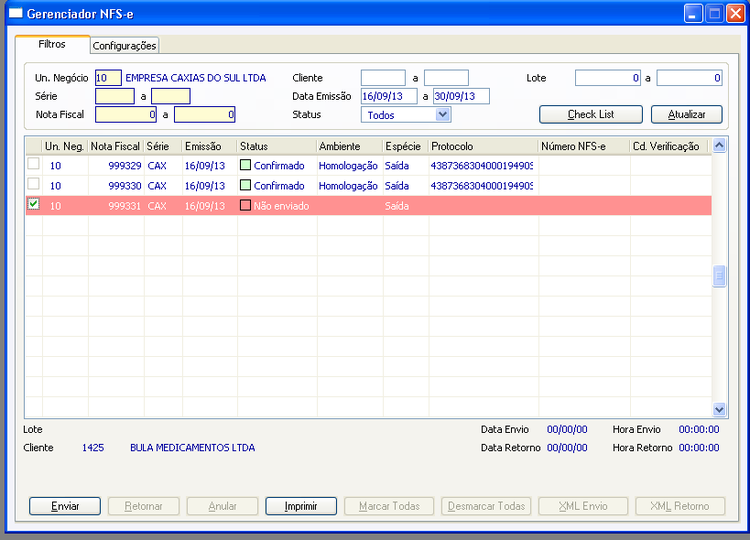Click the second Lote input field

click(689, 78)
